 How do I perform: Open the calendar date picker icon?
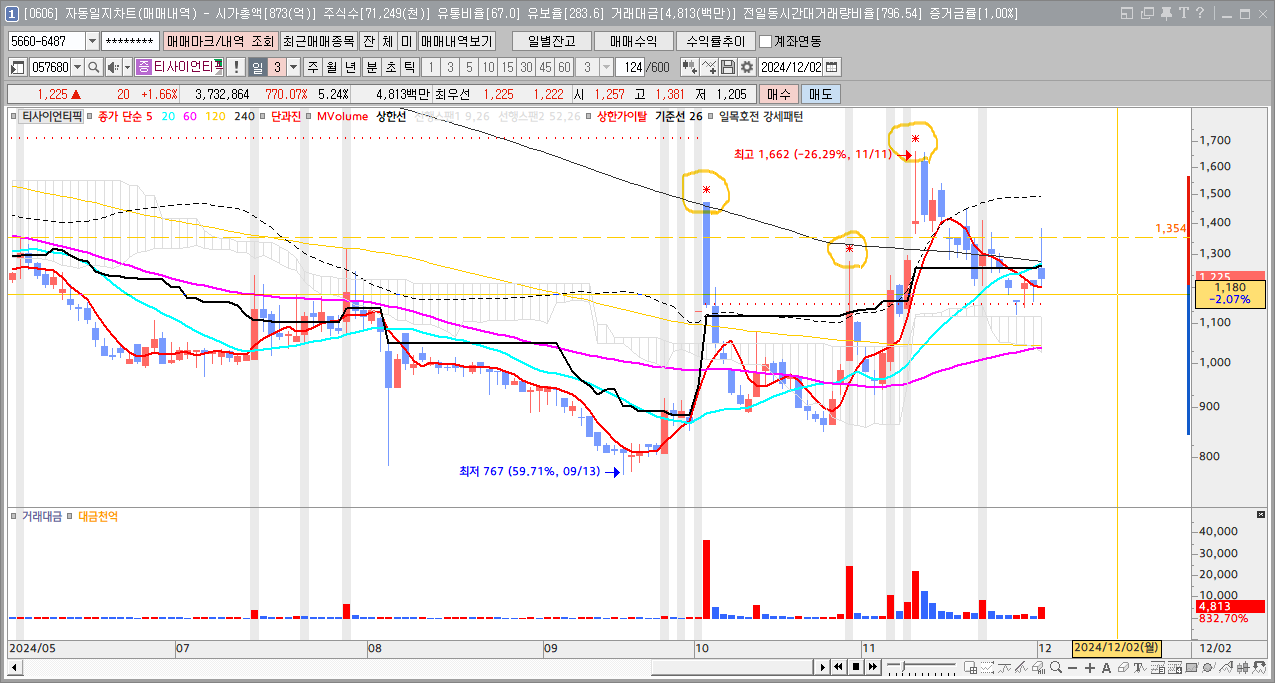coord(832,67)
